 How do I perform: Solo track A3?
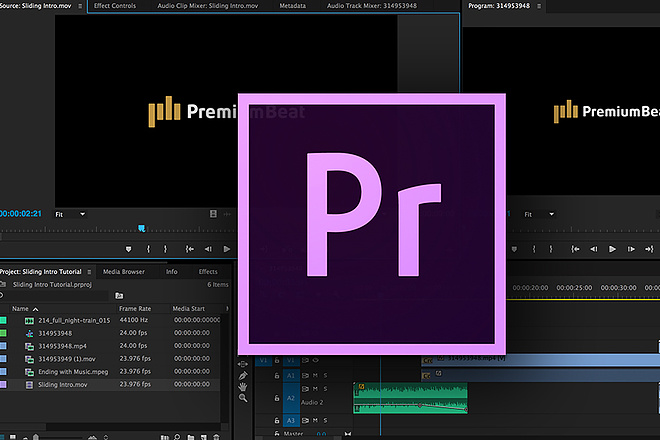[325, 420]
